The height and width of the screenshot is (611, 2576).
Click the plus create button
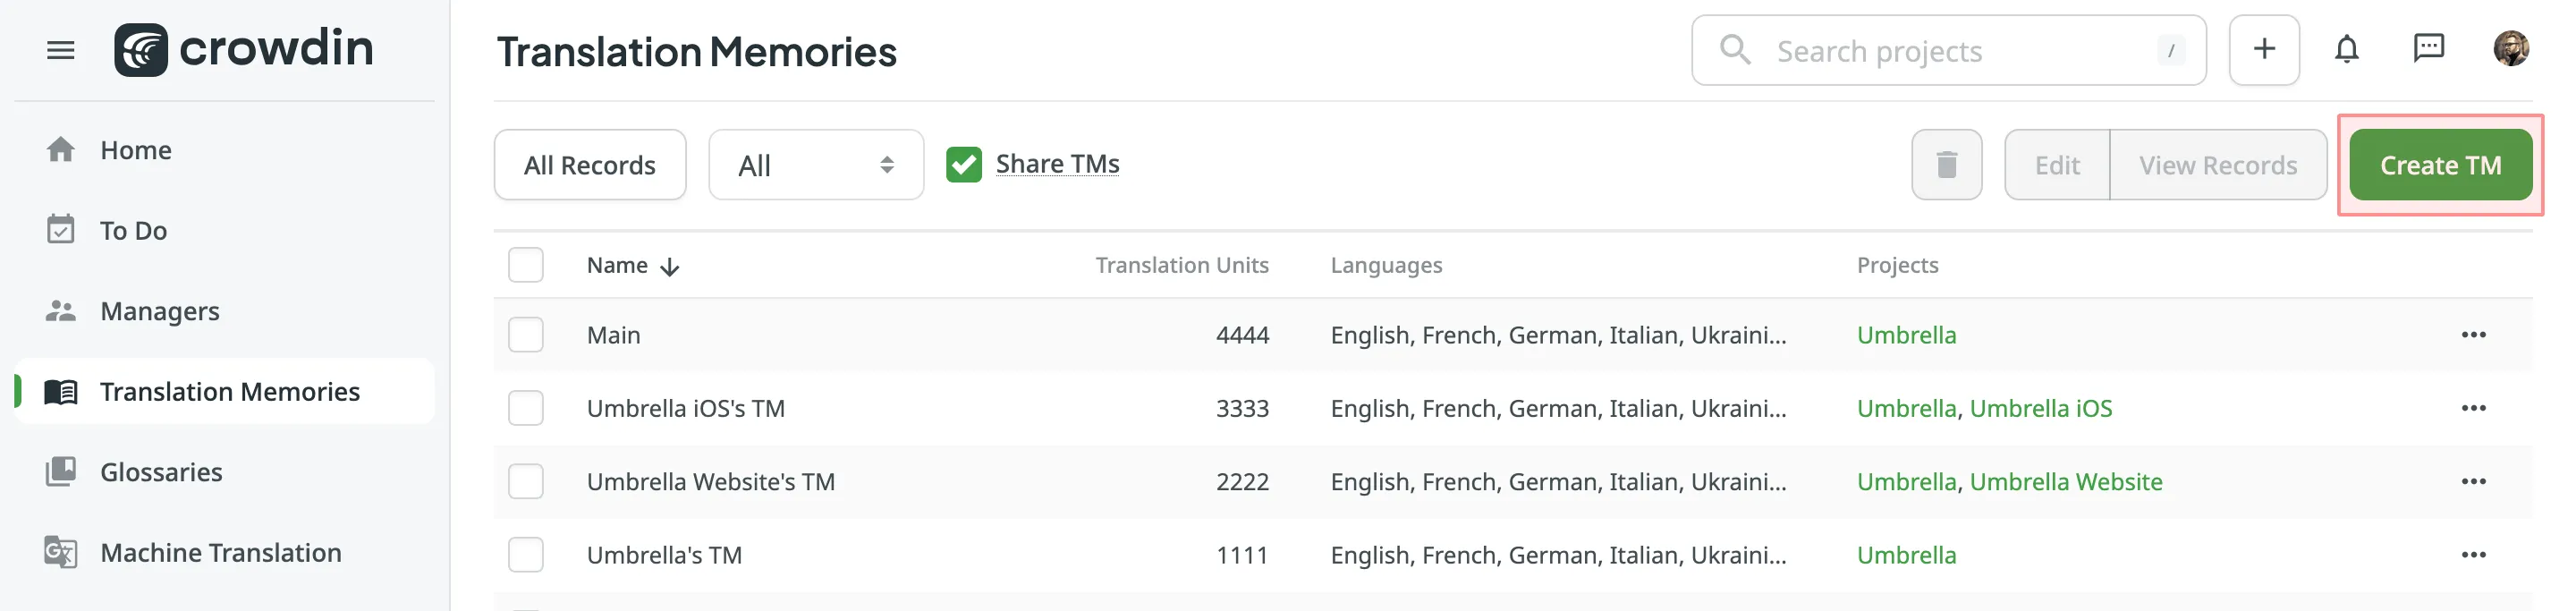point(2264,49)
